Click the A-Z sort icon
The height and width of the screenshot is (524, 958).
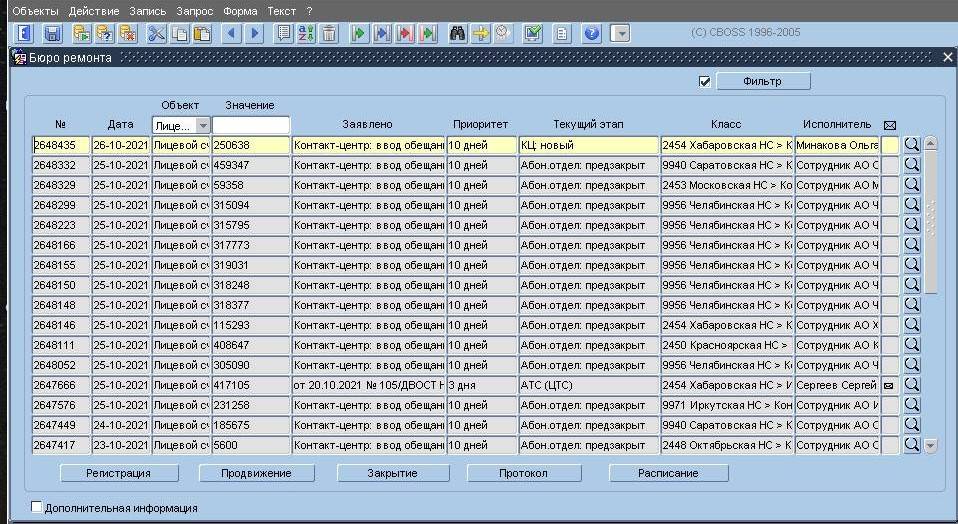tap(306, 33)
